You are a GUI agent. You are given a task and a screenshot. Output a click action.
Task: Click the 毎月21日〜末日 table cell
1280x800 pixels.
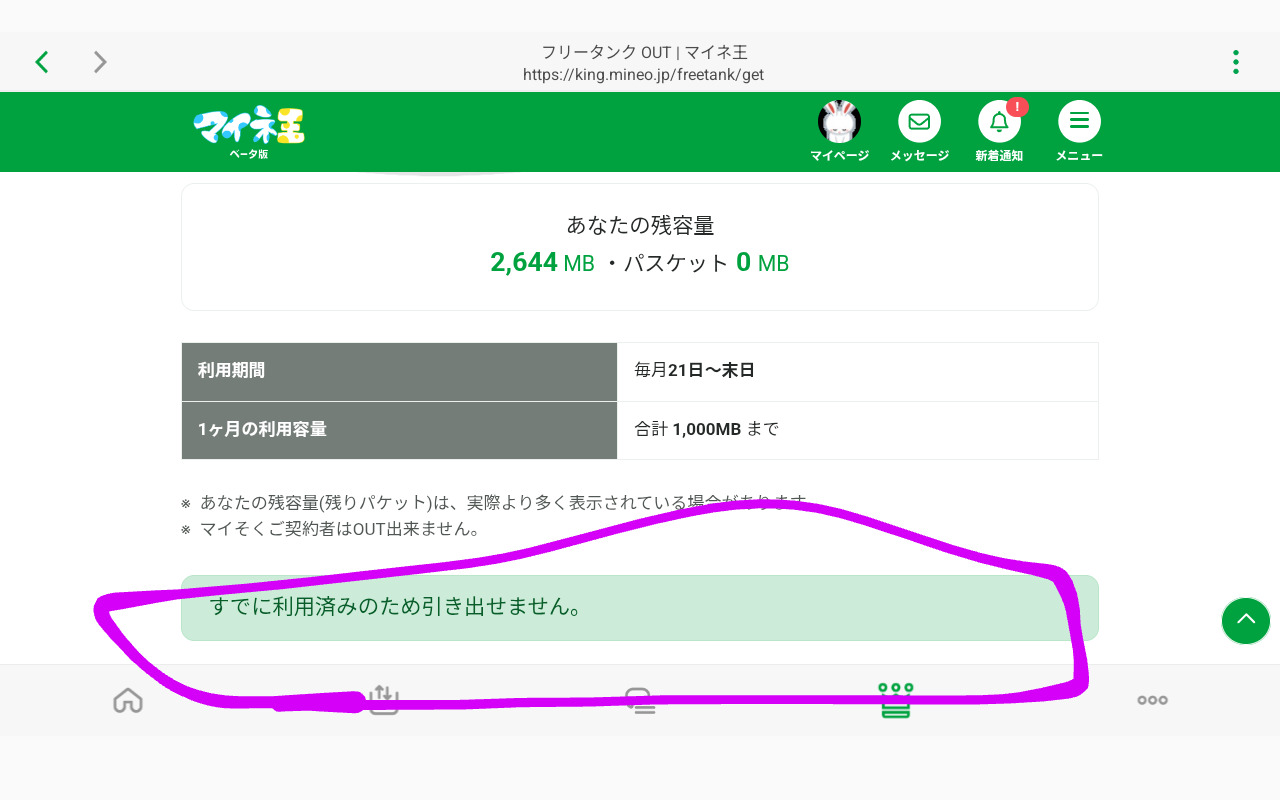coord(858,371)
